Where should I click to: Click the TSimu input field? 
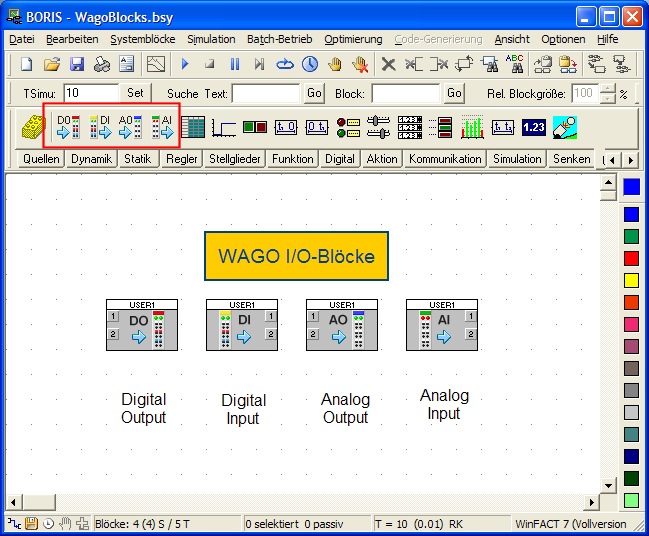pyautogui.click(x=91, y=93)
